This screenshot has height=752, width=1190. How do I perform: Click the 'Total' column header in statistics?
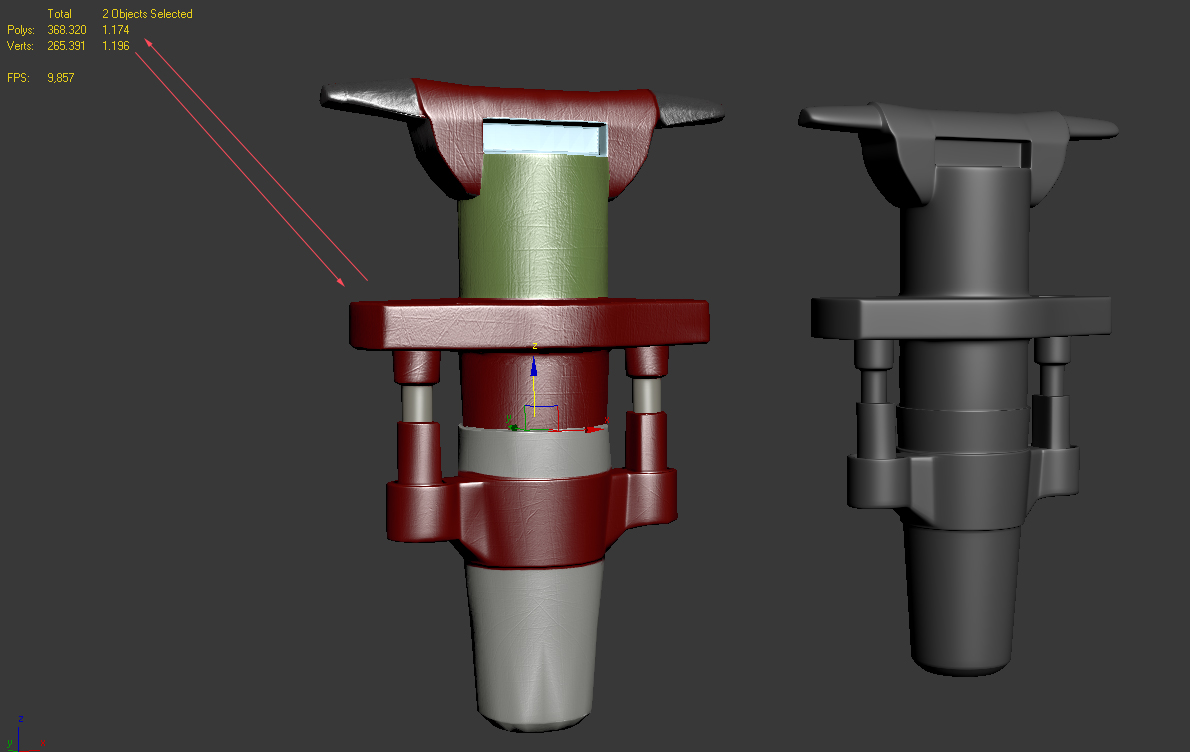tap(59, 14)
